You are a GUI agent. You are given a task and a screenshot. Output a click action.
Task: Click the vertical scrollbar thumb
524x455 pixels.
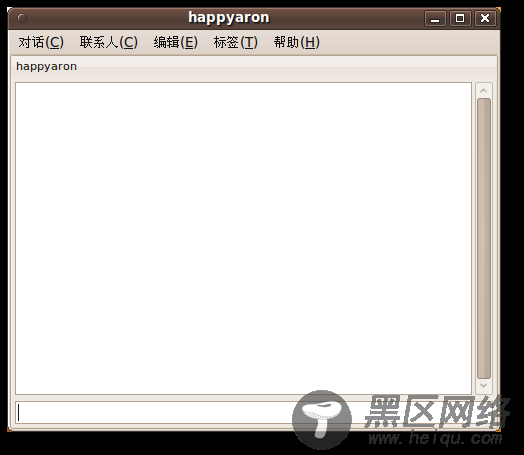484,238
